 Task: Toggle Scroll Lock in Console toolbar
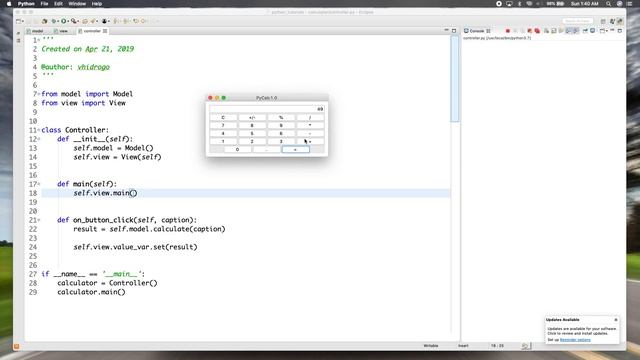(553, 31)
